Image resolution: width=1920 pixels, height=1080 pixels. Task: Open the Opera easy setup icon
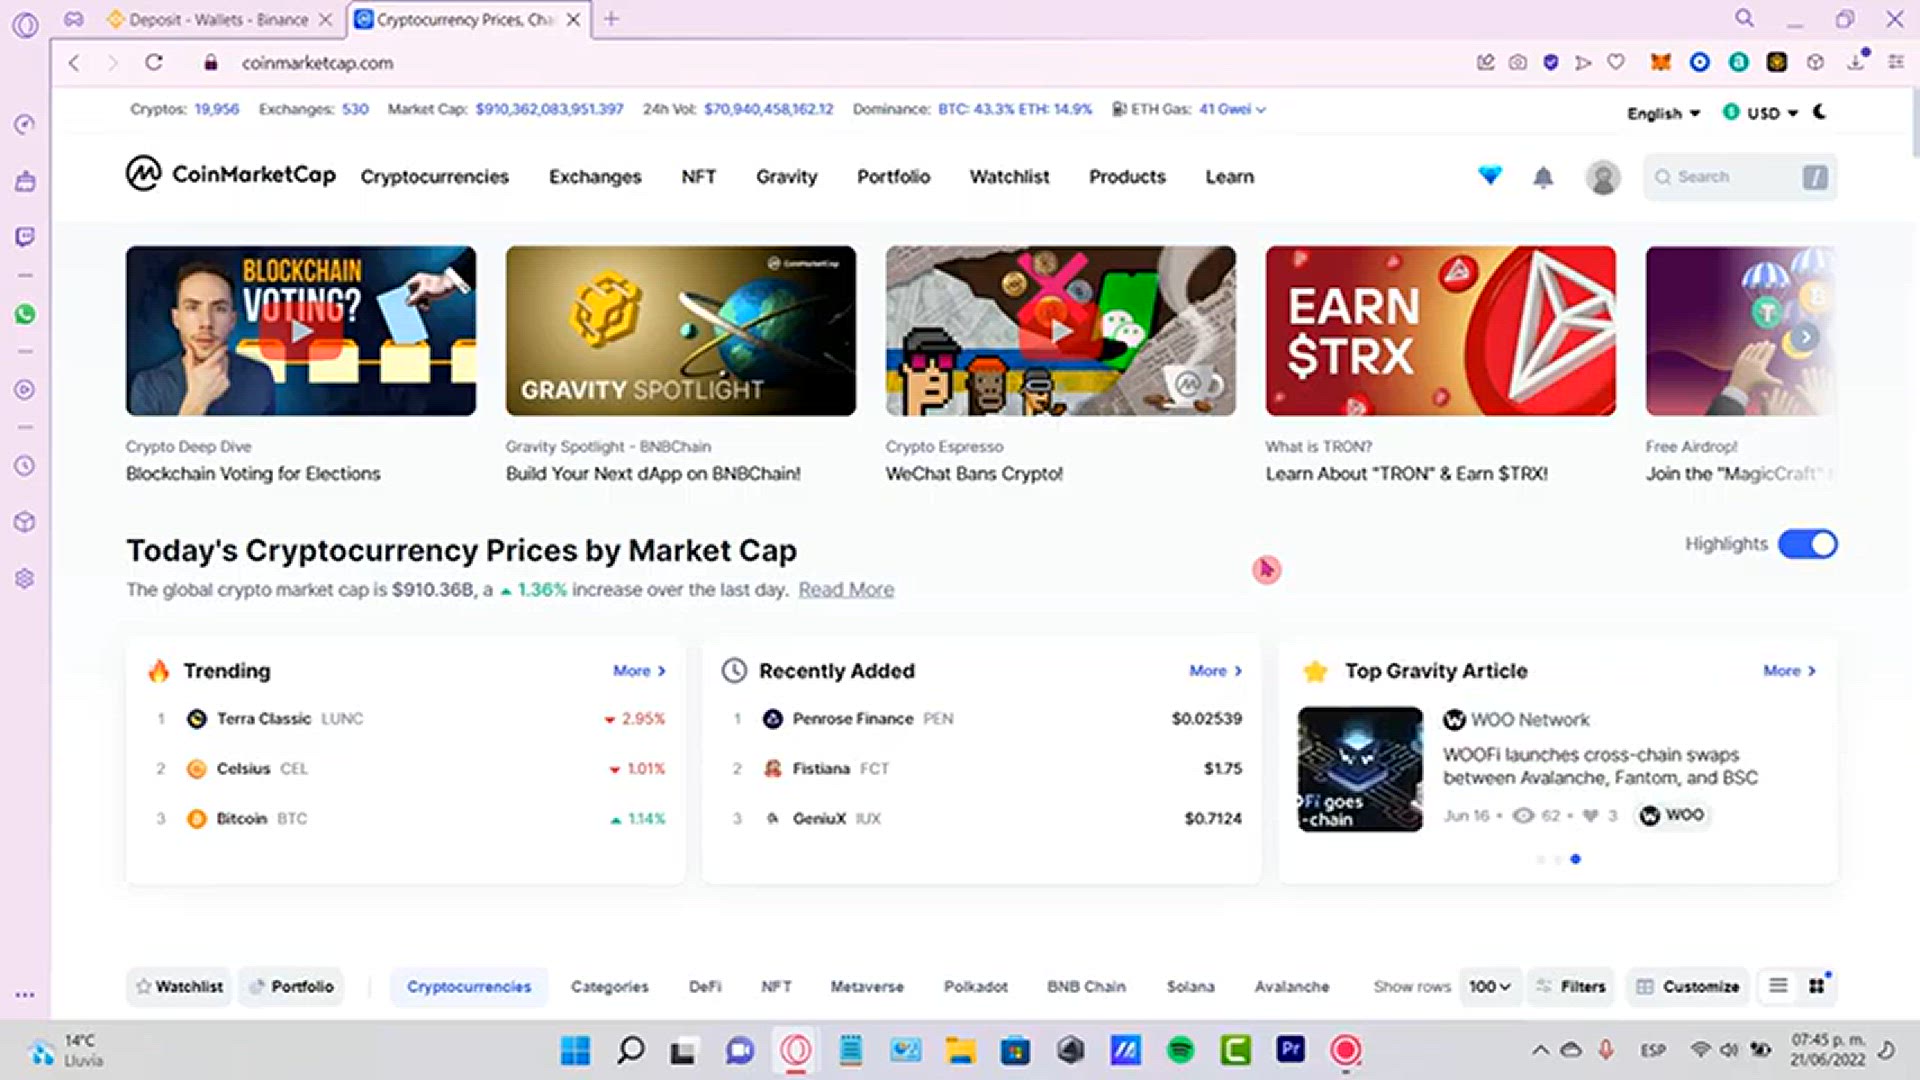1895,62
